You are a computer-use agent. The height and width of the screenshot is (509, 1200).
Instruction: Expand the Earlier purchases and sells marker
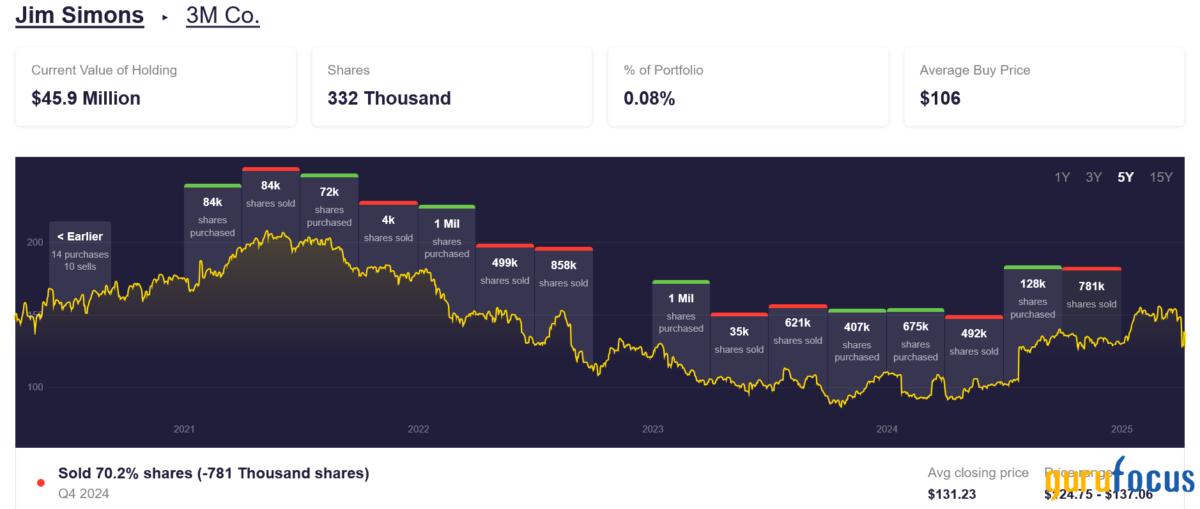pos(80,252)
